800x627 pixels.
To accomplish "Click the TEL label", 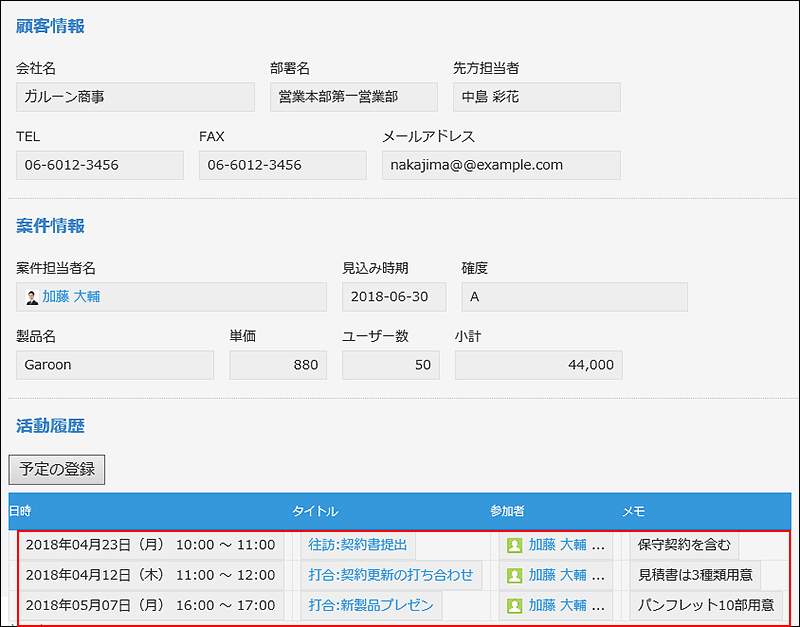I will [28, 137].
